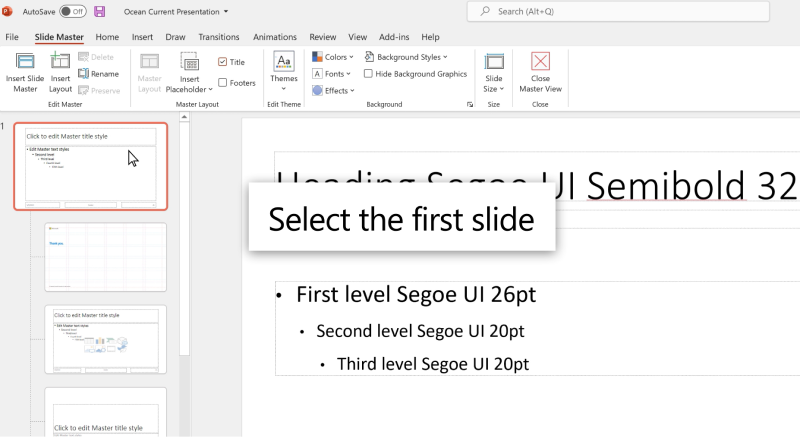Open the Fonts dropdown

332,74
